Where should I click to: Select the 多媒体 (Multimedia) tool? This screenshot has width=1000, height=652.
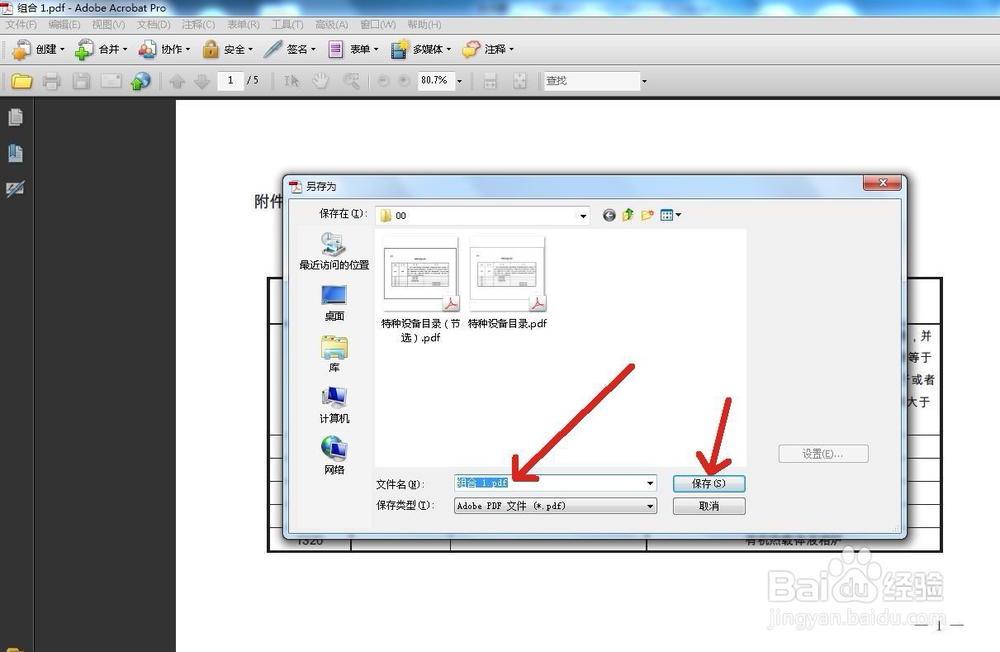click(x=416, y=49)
